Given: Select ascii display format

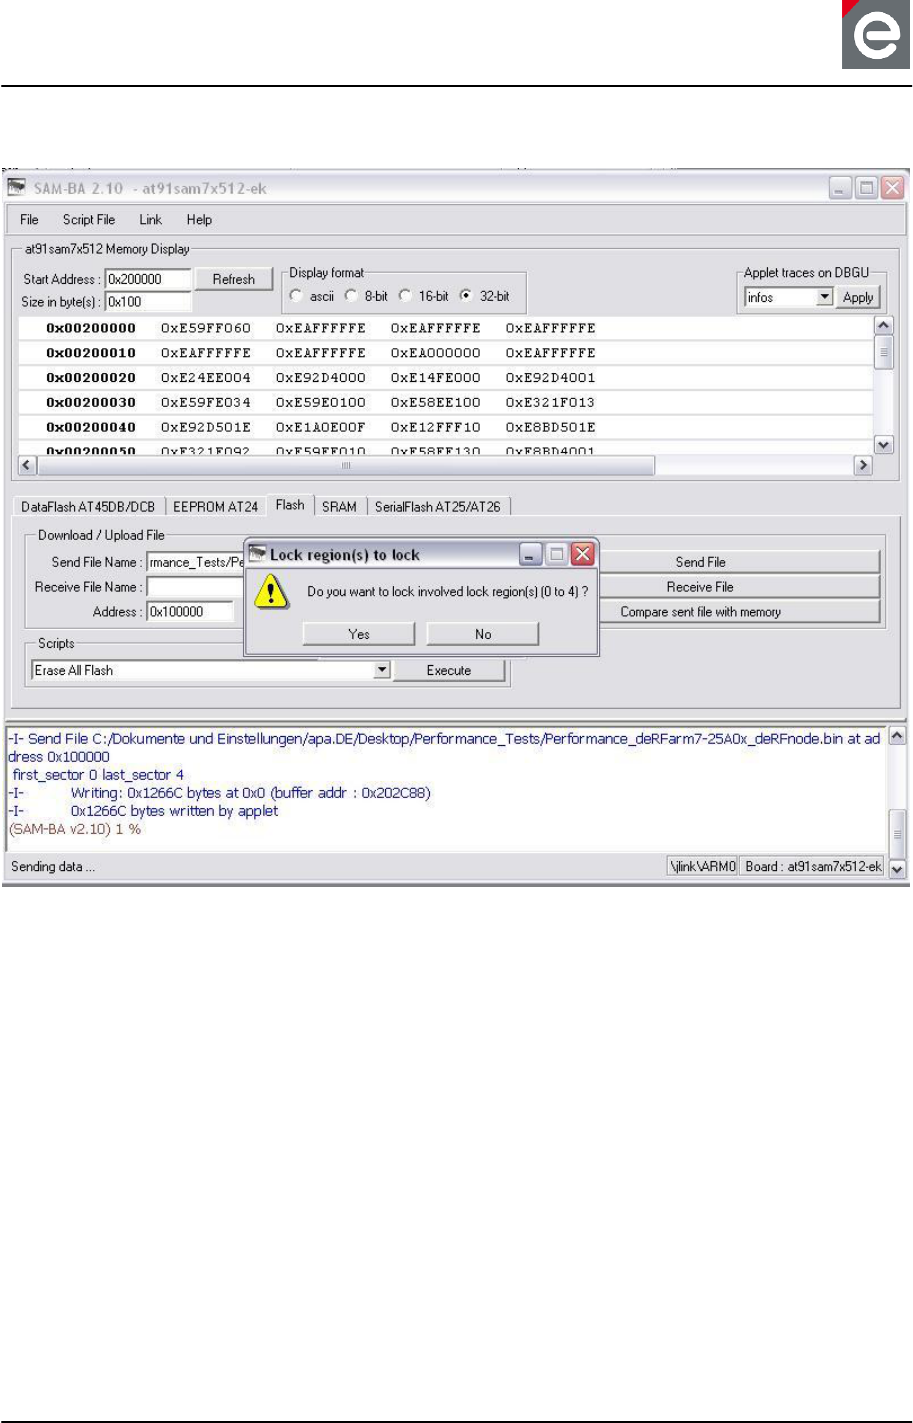Looking at the screenshot, I should [x=296, y=296].
